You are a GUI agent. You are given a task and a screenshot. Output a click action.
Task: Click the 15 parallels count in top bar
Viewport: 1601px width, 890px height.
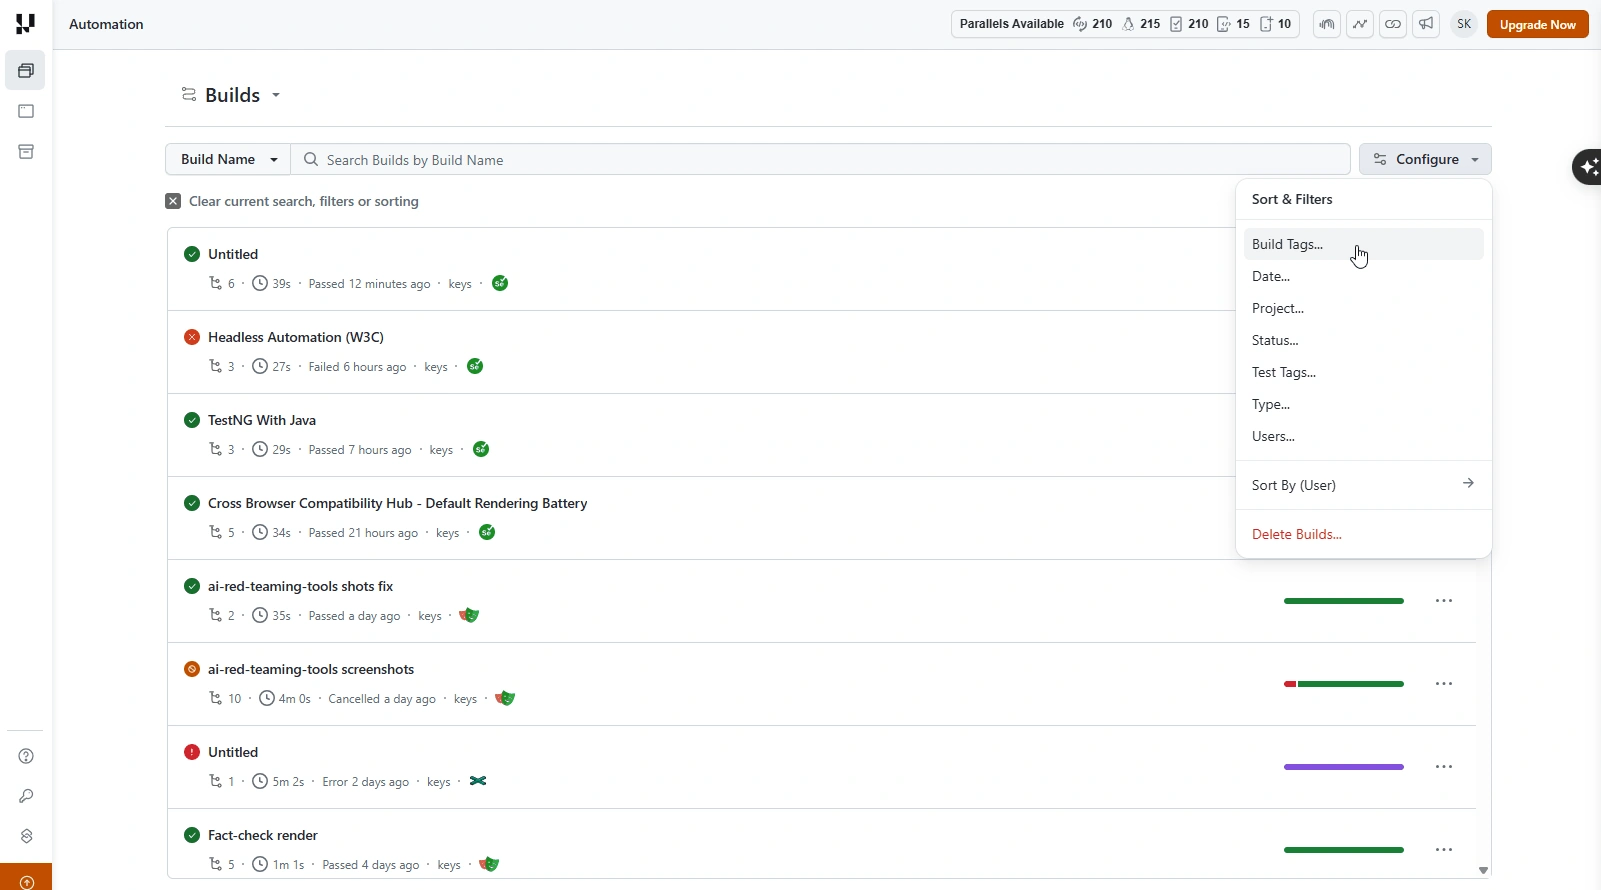(x=1233, y=24)
